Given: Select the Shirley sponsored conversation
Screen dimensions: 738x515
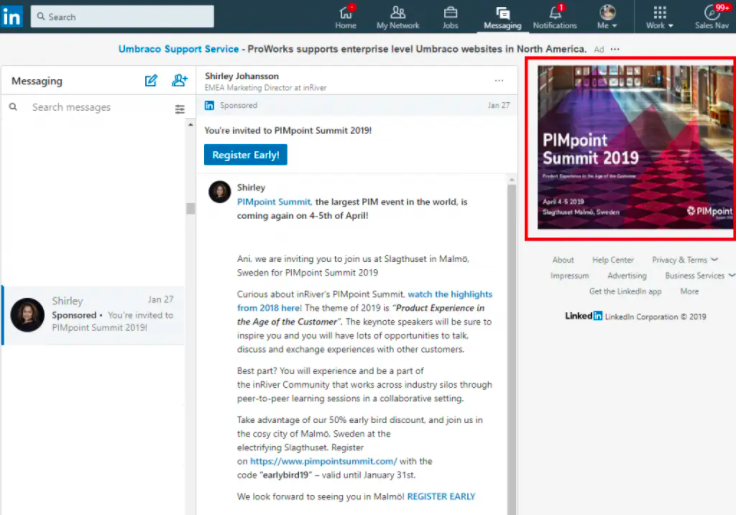Looking at the screenshot, I should tap(93, 314).
